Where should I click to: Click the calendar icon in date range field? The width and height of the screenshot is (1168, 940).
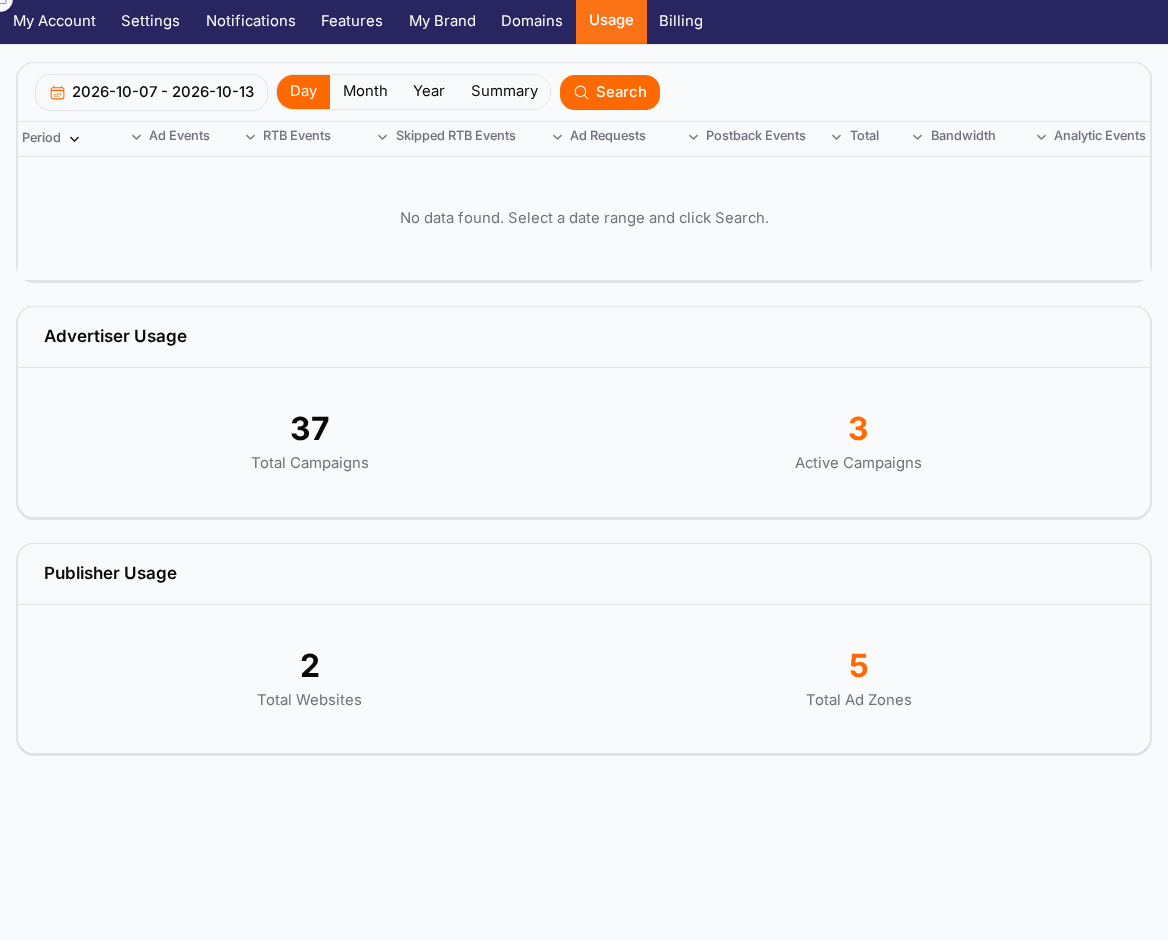coord(57,92)
